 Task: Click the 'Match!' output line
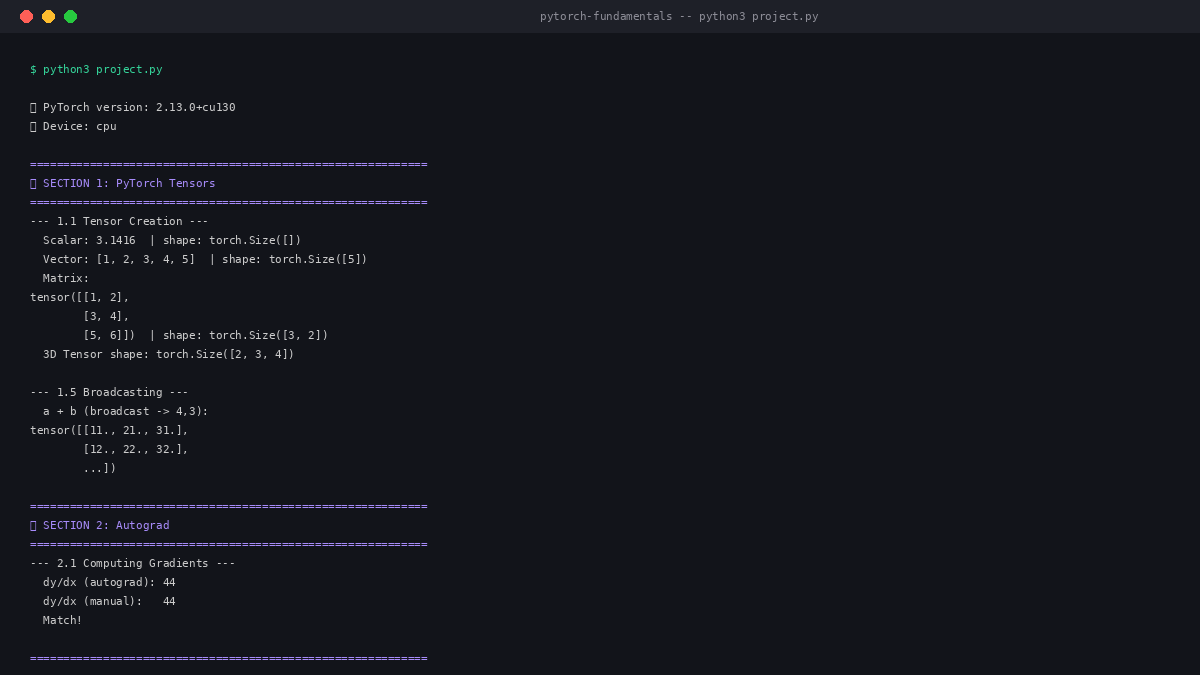pos(63,620)
